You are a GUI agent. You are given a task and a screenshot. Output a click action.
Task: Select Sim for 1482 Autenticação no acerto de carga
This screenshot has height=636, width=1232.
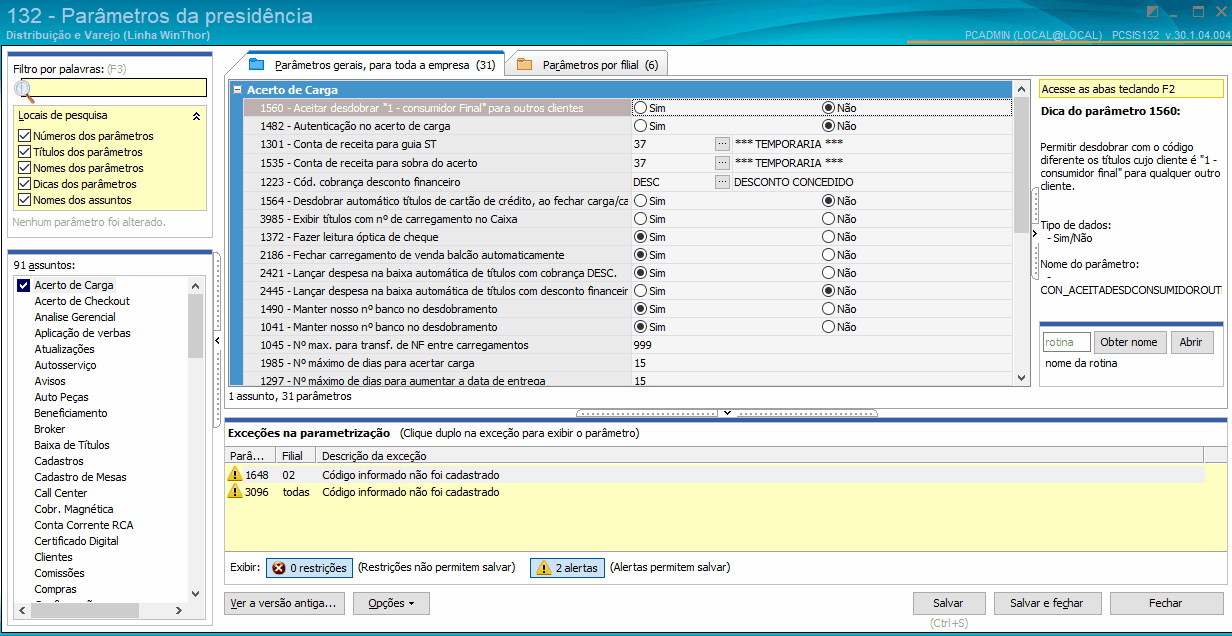point(640,127)
